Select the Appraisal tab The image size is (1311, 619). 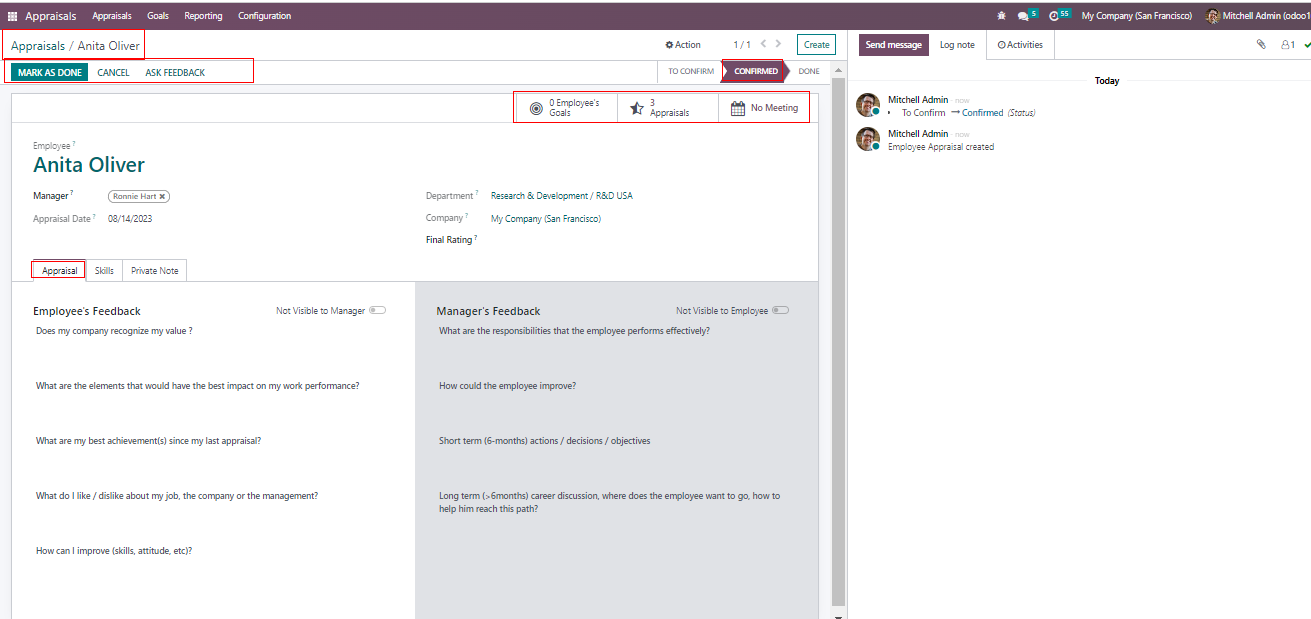coord(60,271)
